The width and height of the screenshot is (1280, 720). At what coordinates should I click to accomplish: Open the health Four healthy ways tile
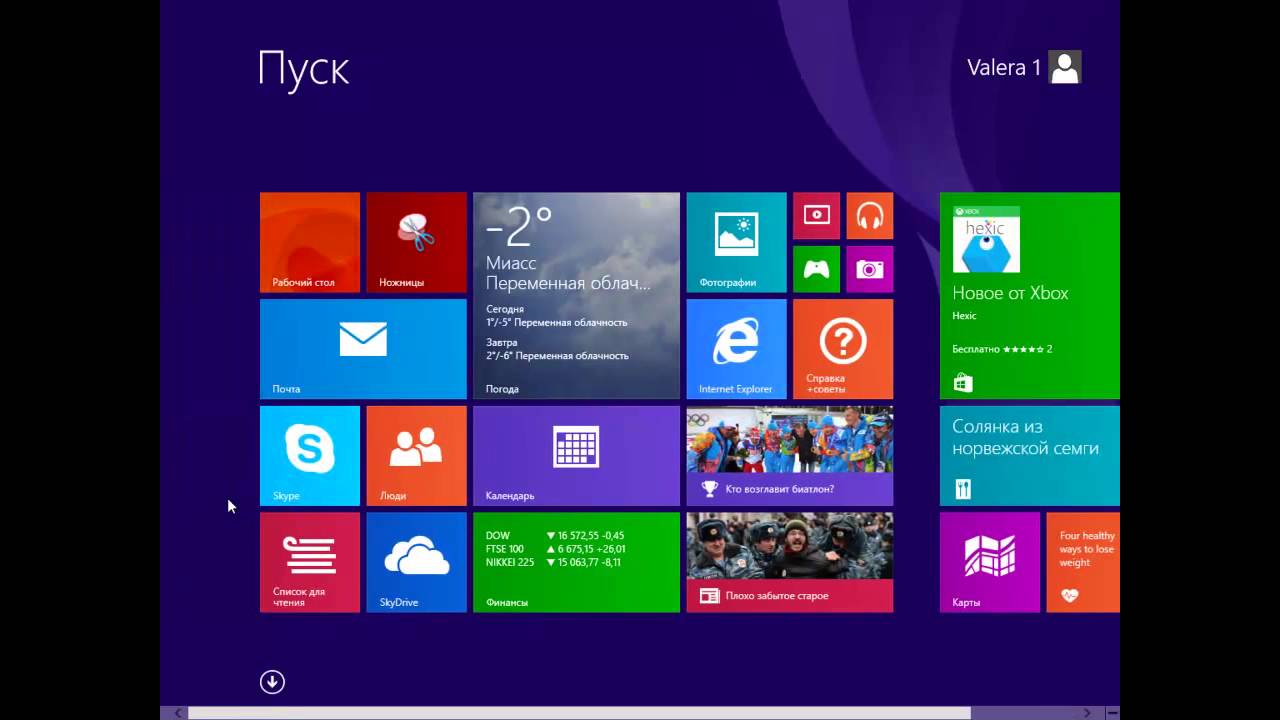point(1083,562)
